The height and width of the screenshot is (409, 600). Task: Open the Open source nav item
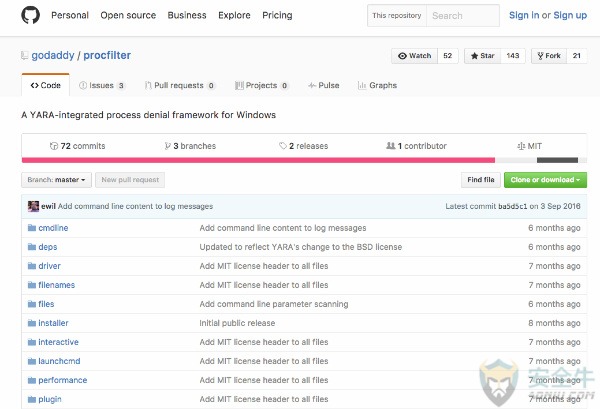pyautogui.click(x=128, y=15)
